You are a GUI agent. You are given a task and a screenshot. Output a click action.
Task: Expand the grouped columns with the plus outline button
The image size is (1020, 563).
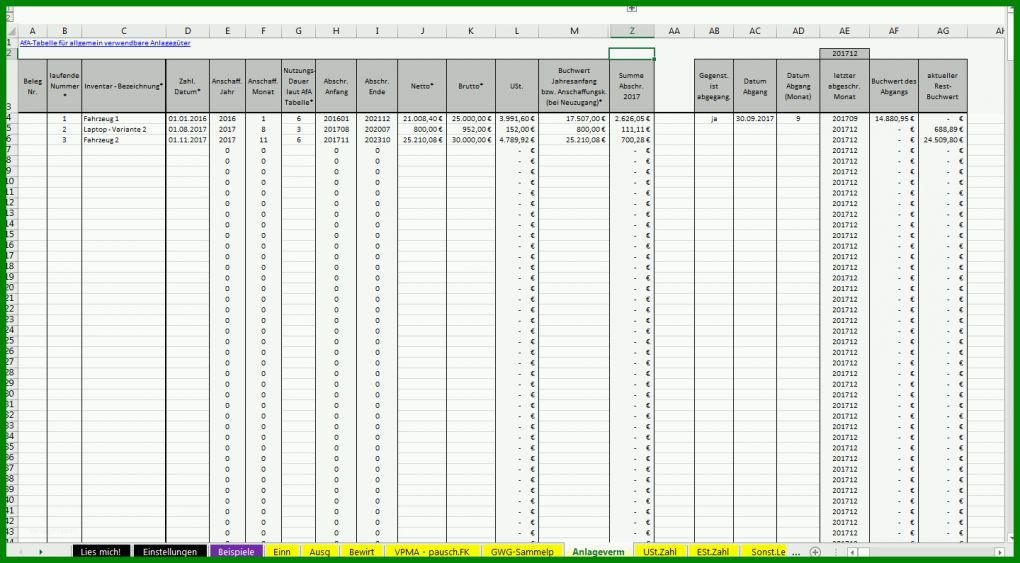pyautogui.click(x=631, y=8)
